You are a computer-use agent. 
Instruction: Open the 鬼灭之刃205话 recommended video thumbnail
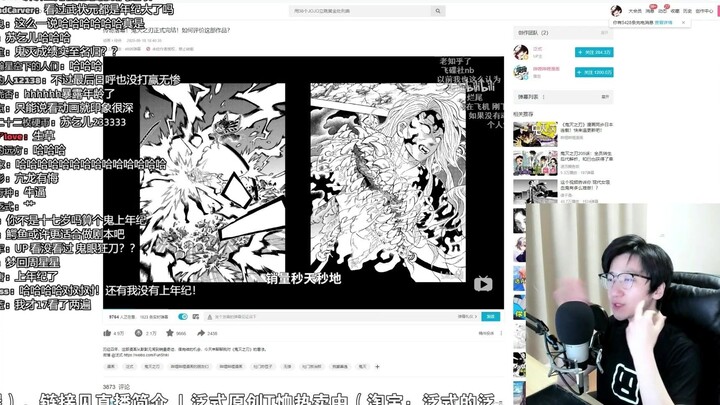(x=535, y=163)
